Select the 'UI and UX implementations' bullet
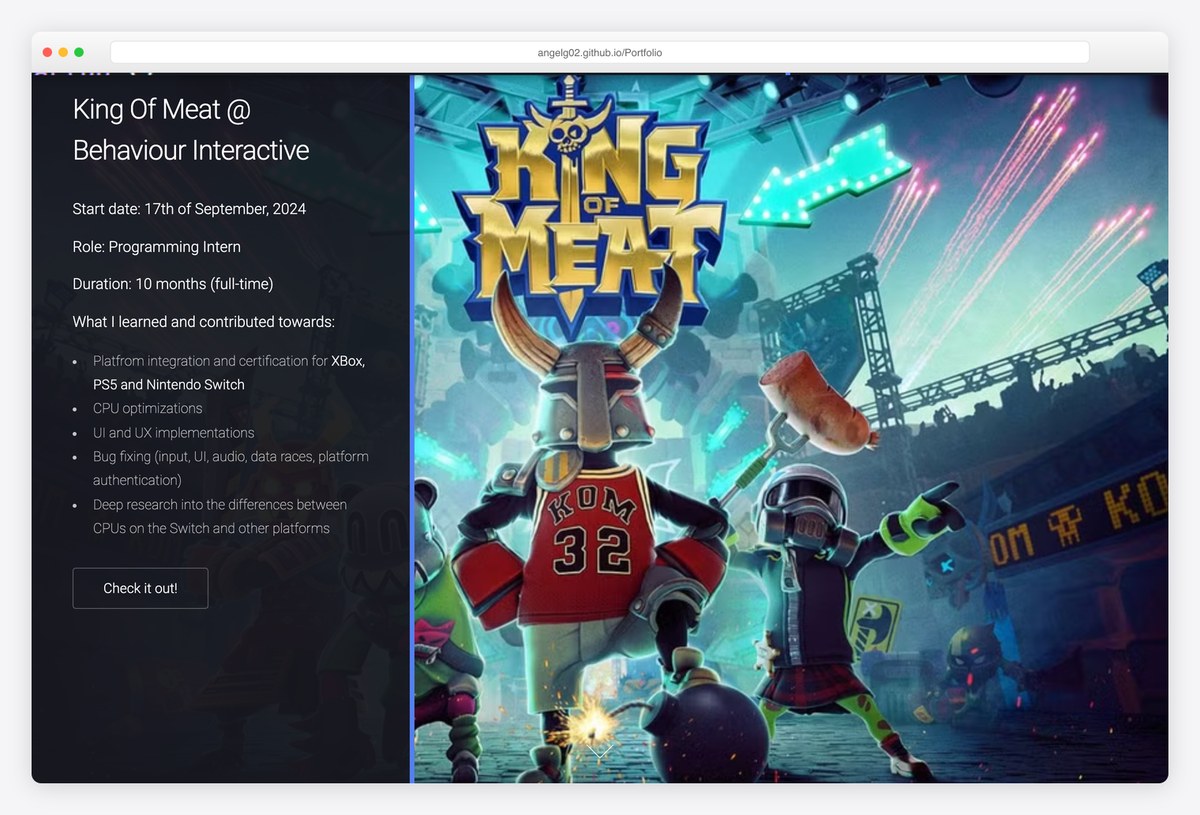The width and height of the screenshot is (1200, 815). (174, 432)
